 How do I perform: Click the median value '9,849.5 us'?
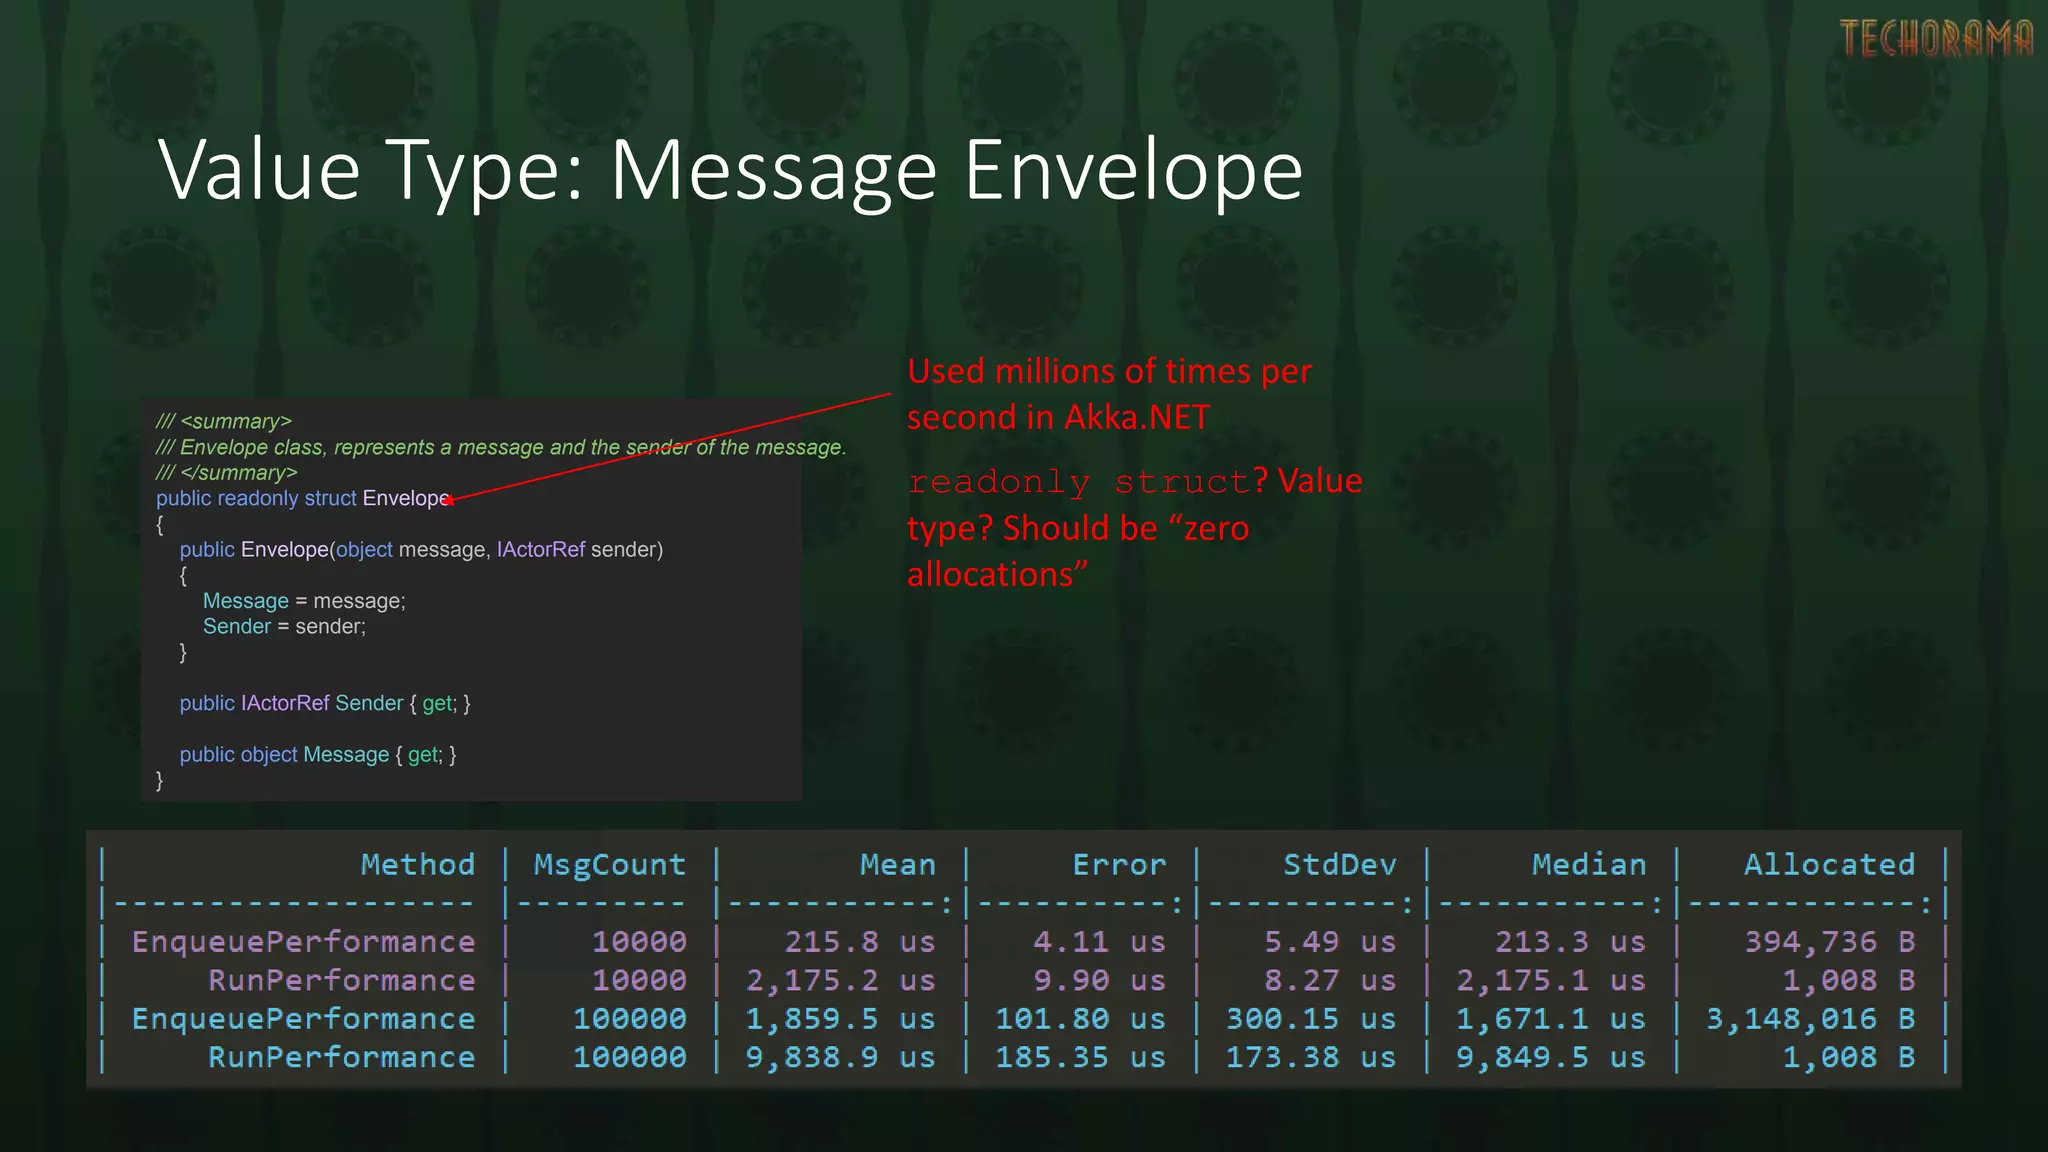(1551, 1057)
